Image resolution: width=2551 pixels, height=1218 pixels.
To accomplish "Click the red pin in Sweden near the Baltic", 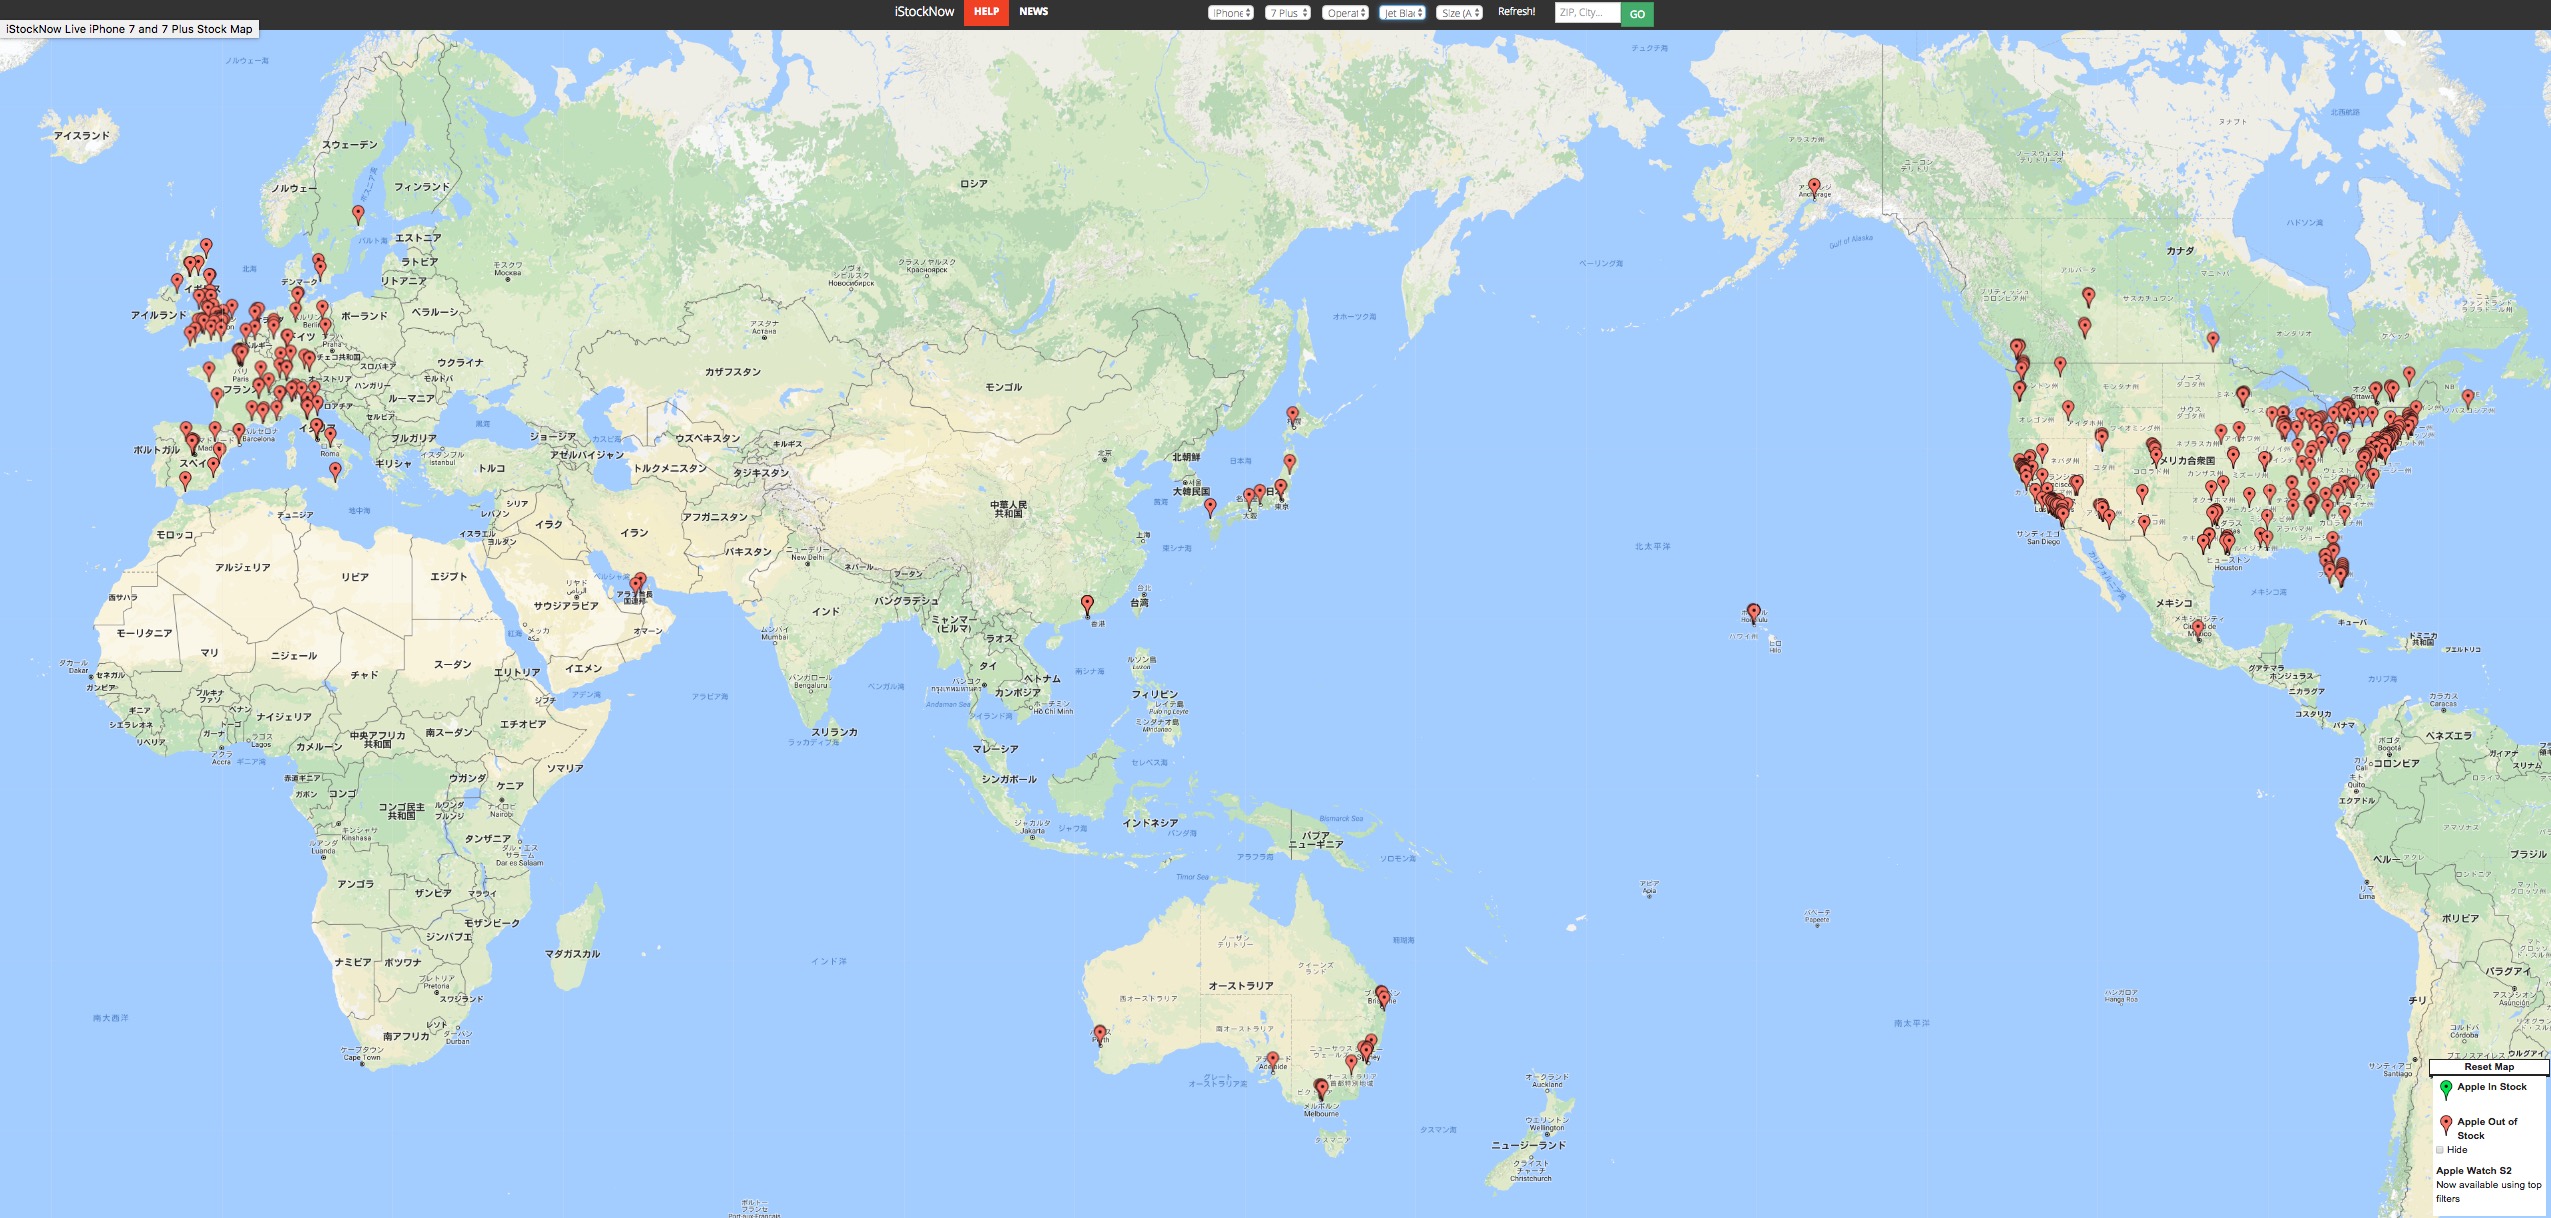I will click(x=358, y=212).
